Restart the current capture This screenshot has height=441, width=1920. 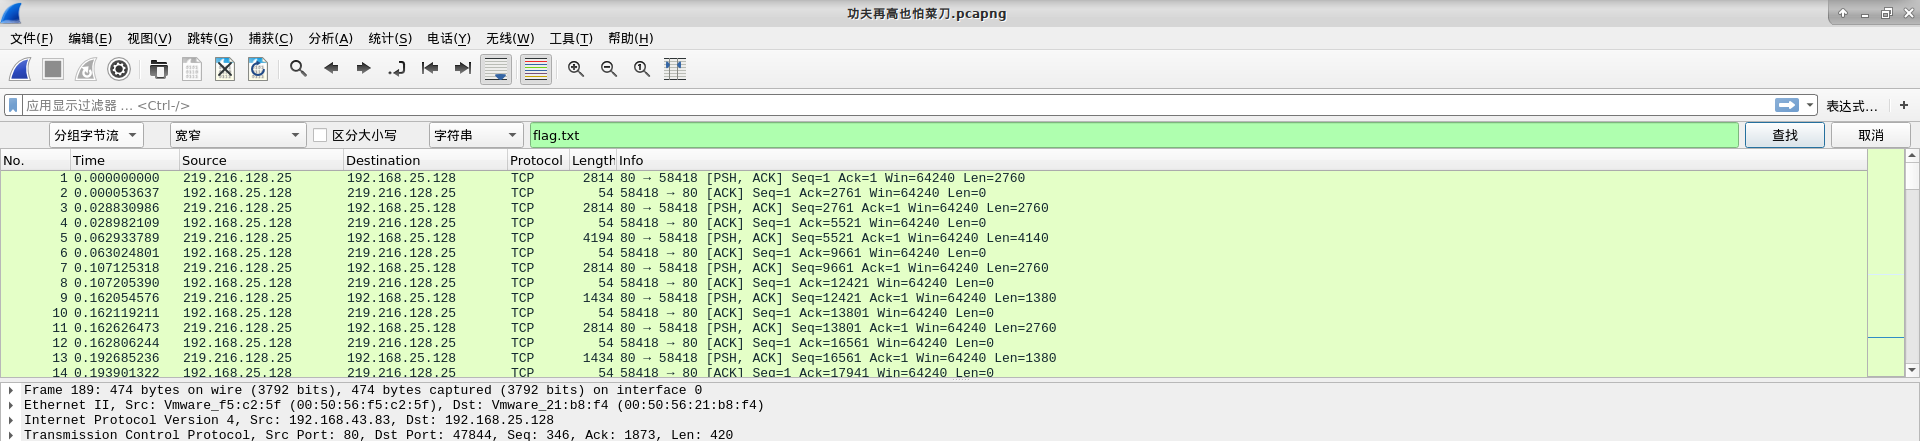(x=86, y=69)
